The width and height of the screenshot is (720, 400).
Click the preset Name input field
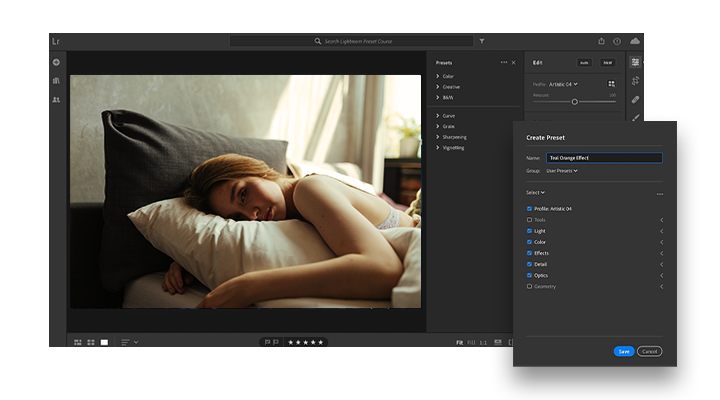click(x=603, y=158)
